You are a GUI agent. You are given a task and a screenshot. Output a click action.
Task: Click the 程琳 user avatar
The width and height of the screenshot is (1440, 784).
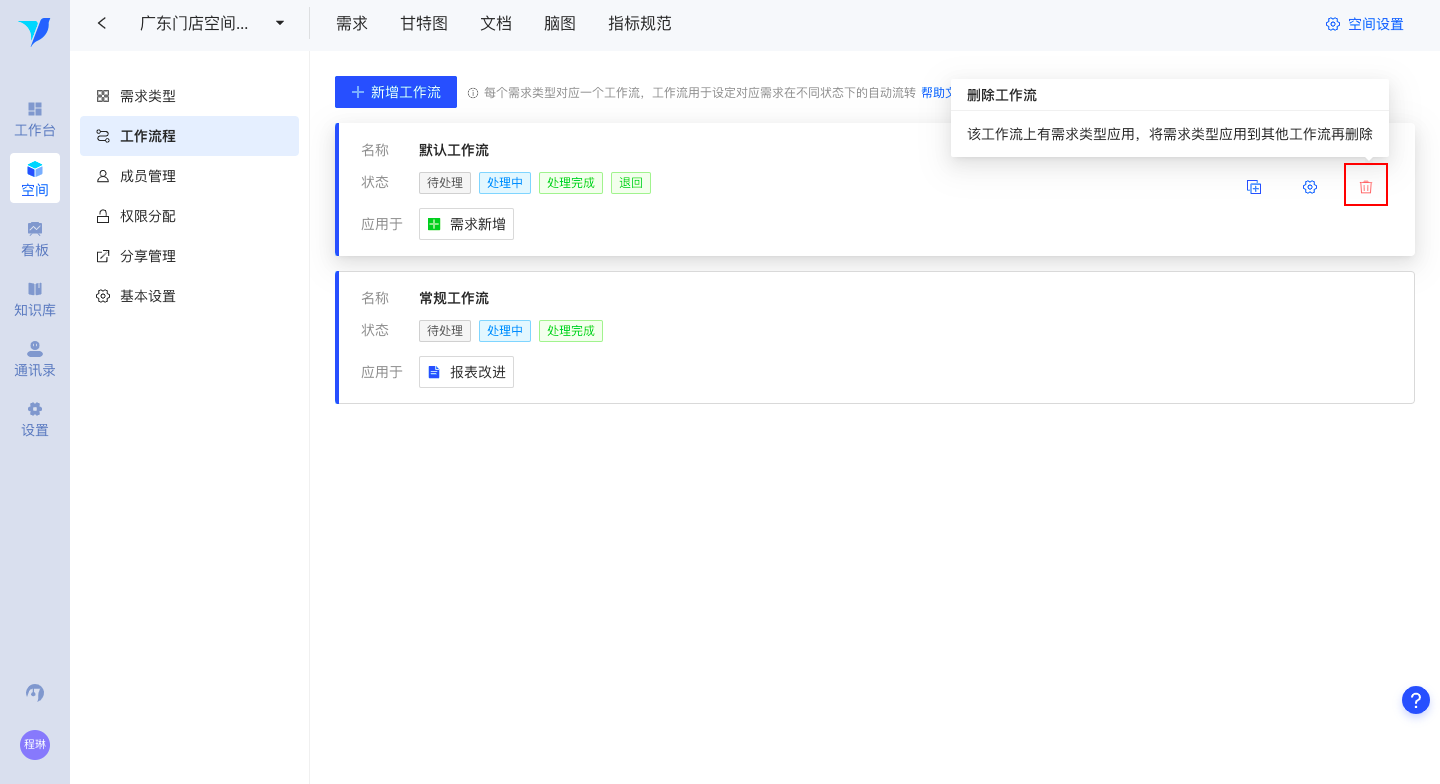point(35,744)
